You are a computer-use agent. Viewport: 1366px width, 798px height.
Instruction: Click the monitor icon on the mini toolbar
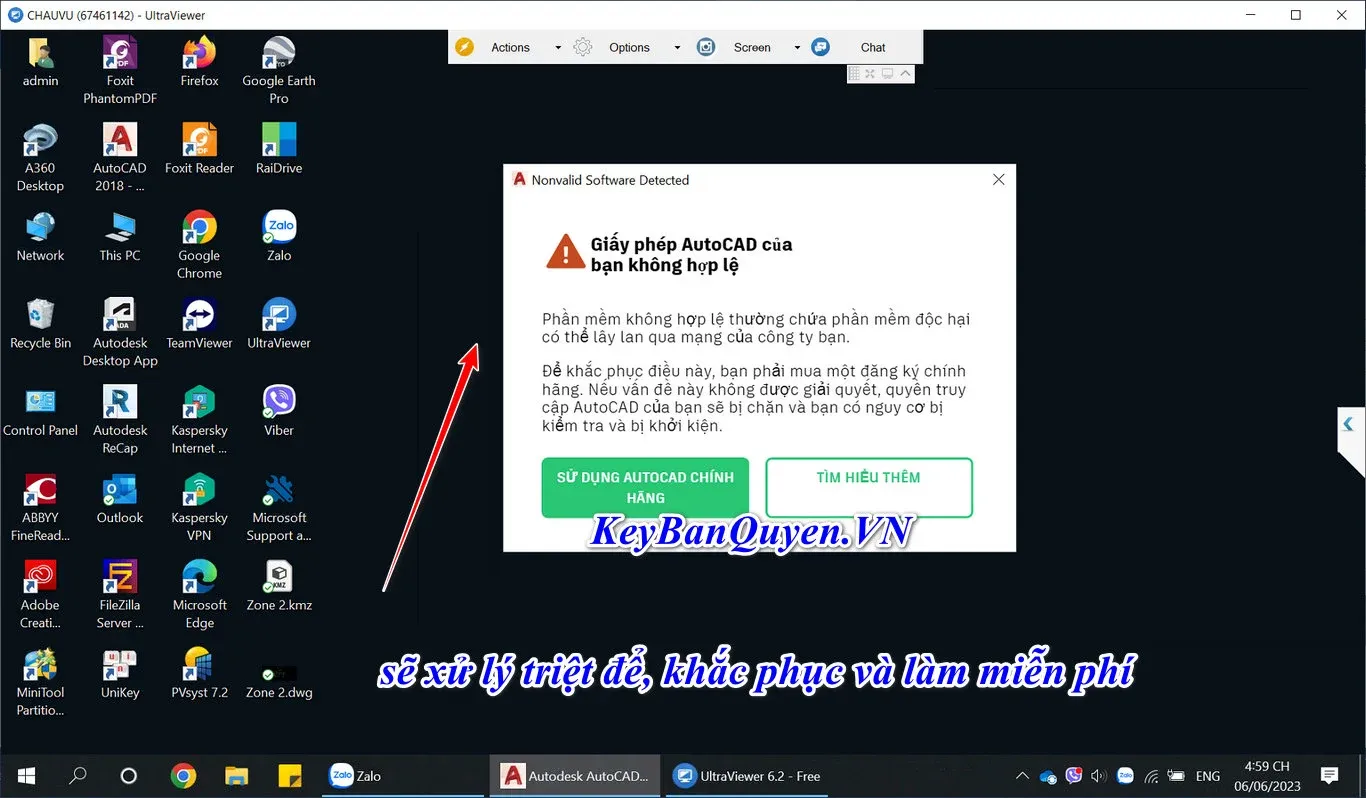(887, 73)
